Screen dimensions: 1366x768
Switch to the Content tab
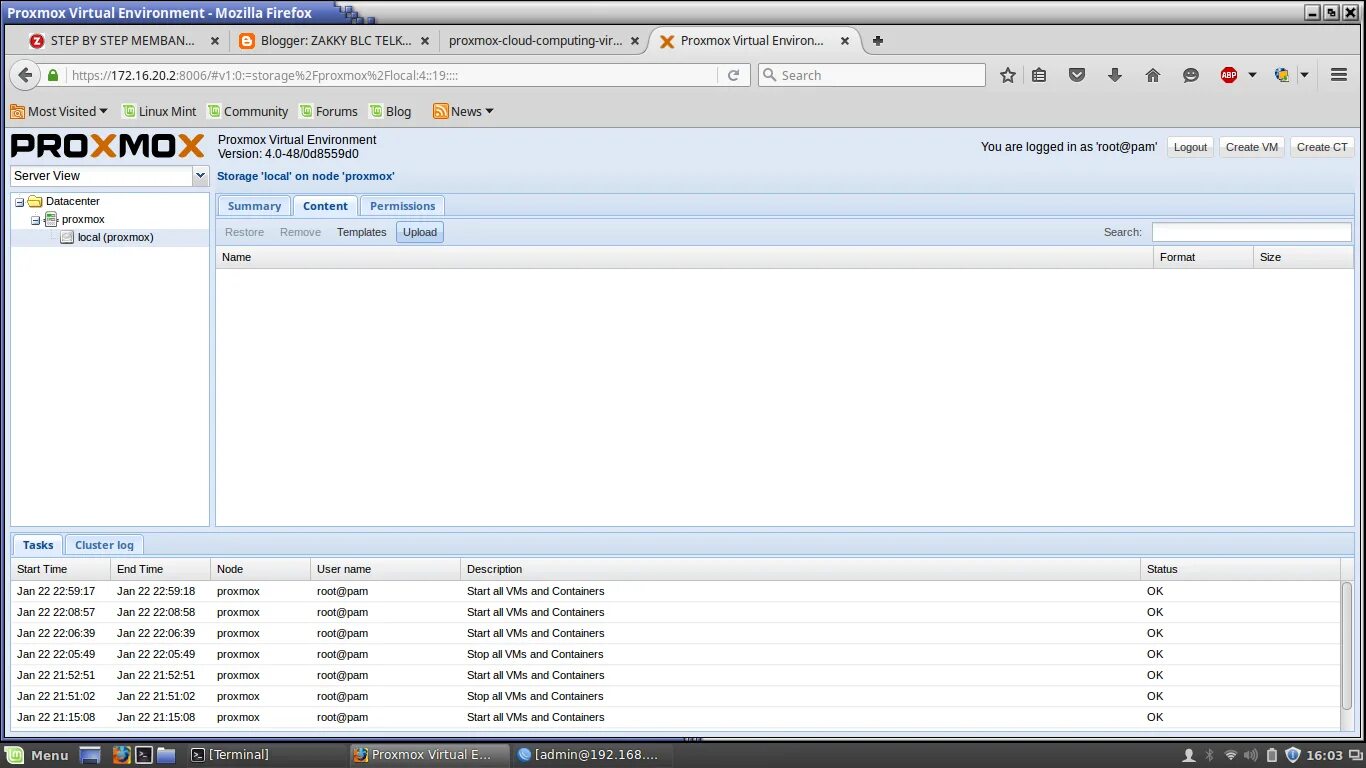click(326, 206)
